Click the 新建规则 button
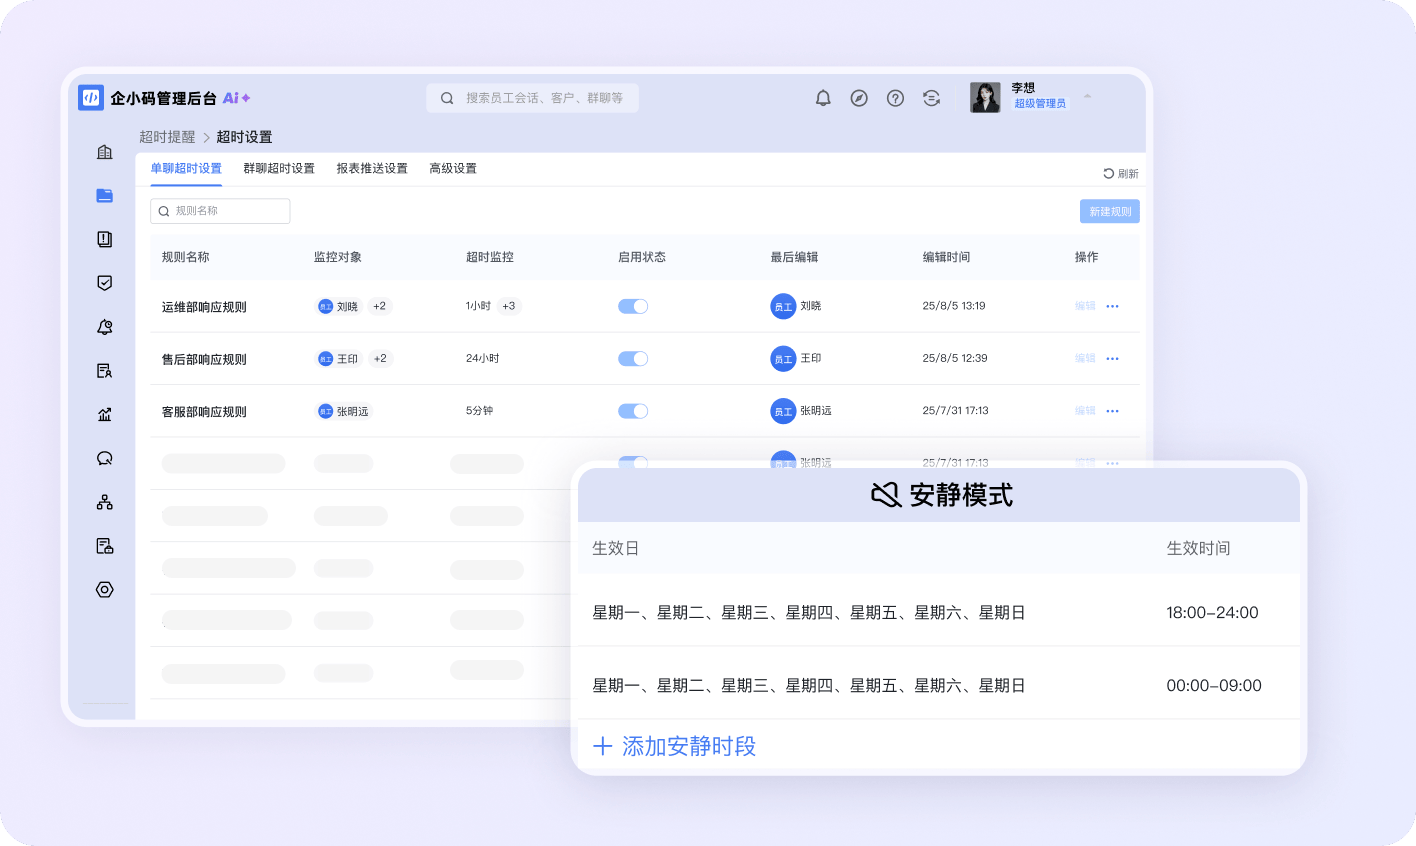Viewport: 1416px width, 846px height. (x=1109, y=211)
